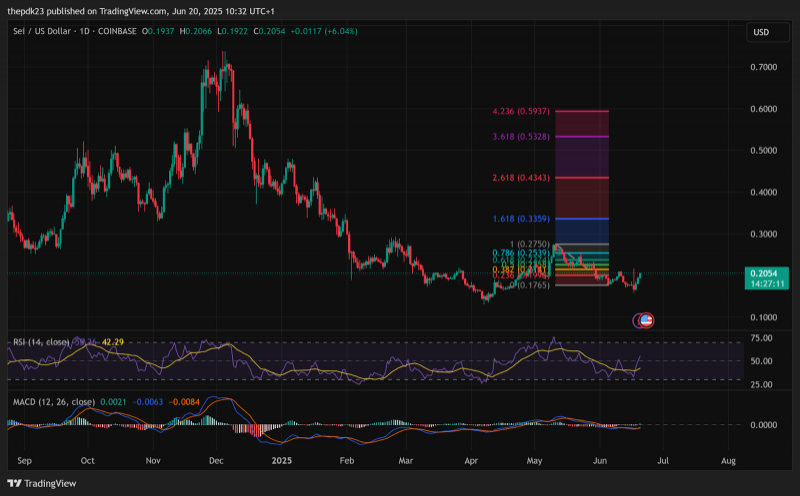
Task: Click the 2.618 (0.4343) Fibonacci label
Action: (521, 178)
